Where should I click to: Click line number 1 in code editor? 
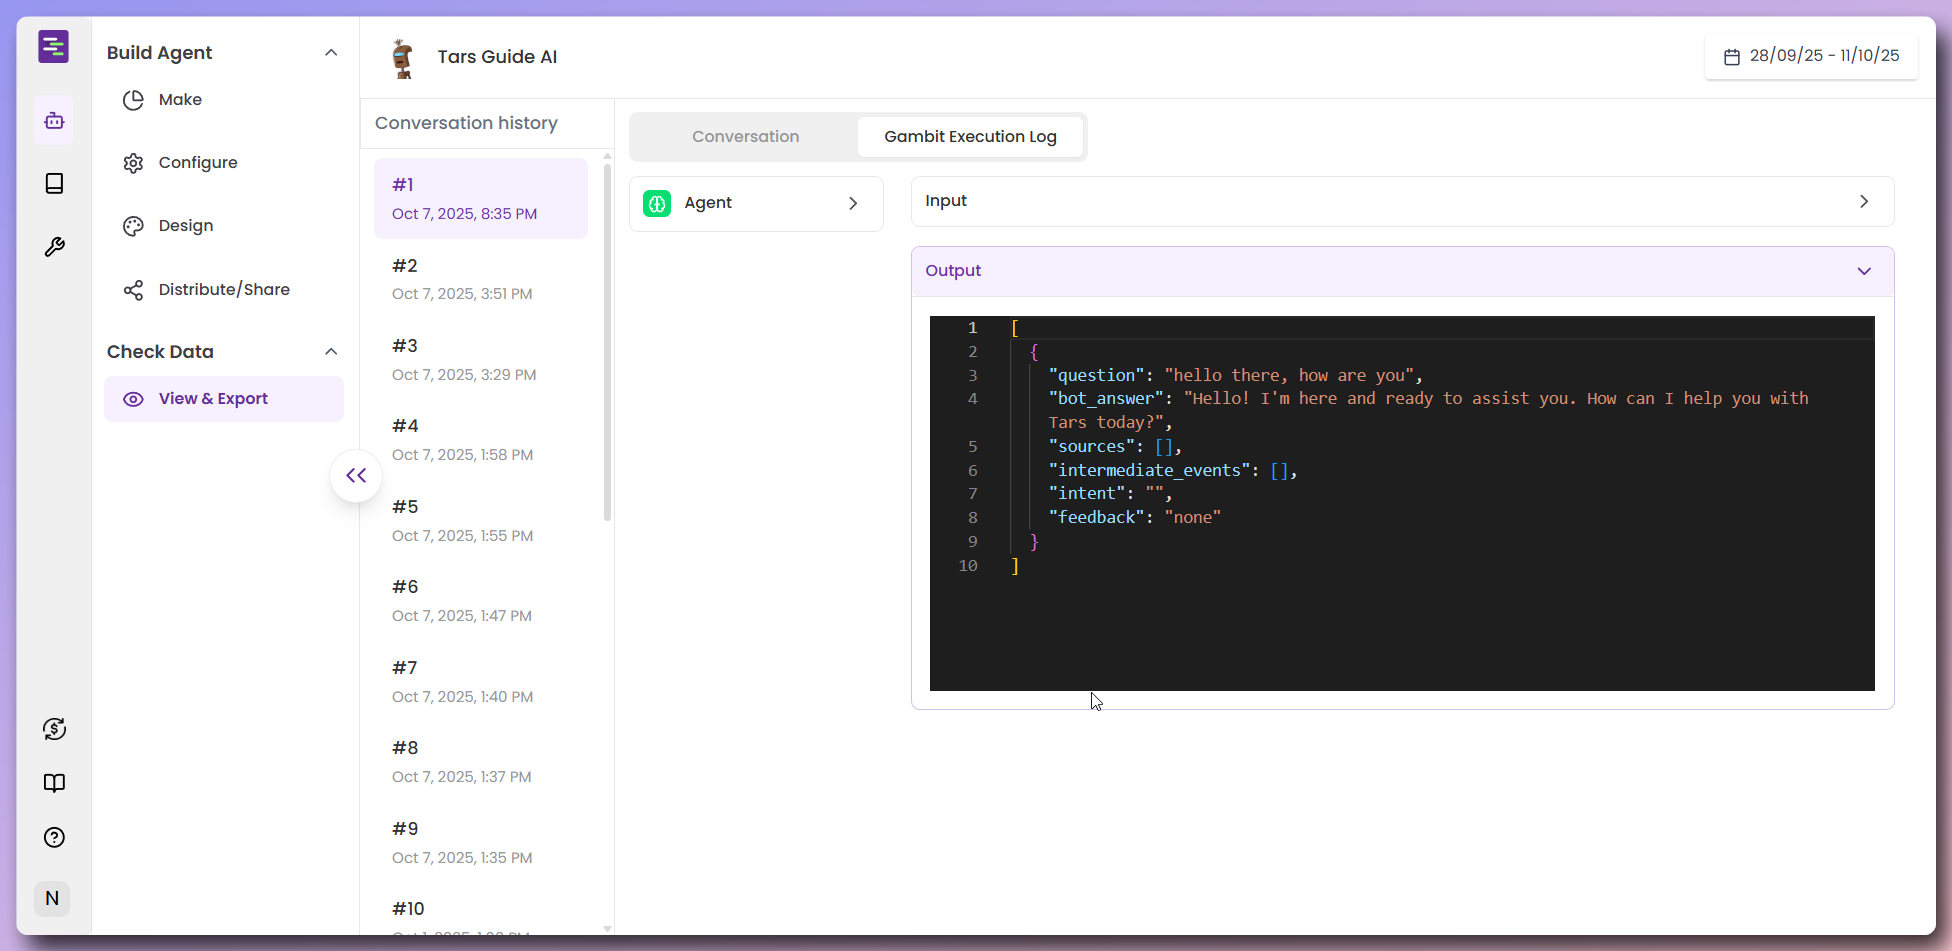pos(972,328)
